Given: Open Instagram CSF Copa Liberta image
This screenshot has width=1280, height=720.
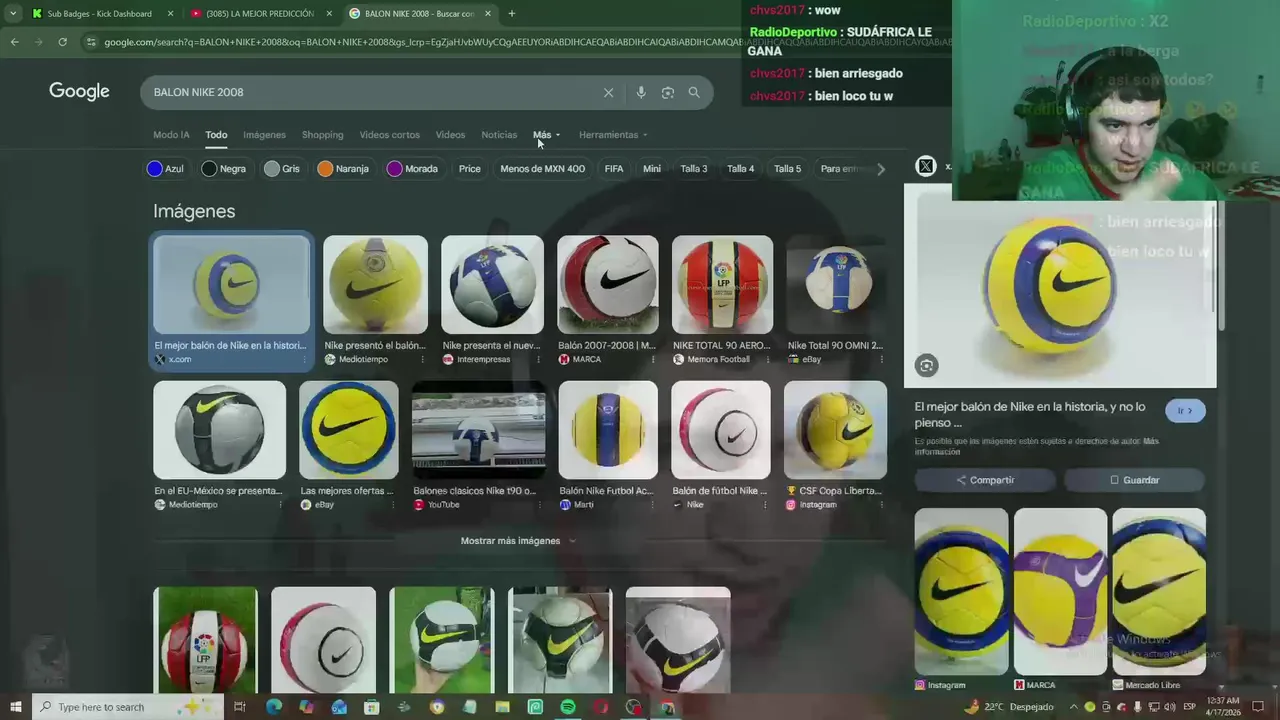Looking at the screenshot, I should 835,430.
